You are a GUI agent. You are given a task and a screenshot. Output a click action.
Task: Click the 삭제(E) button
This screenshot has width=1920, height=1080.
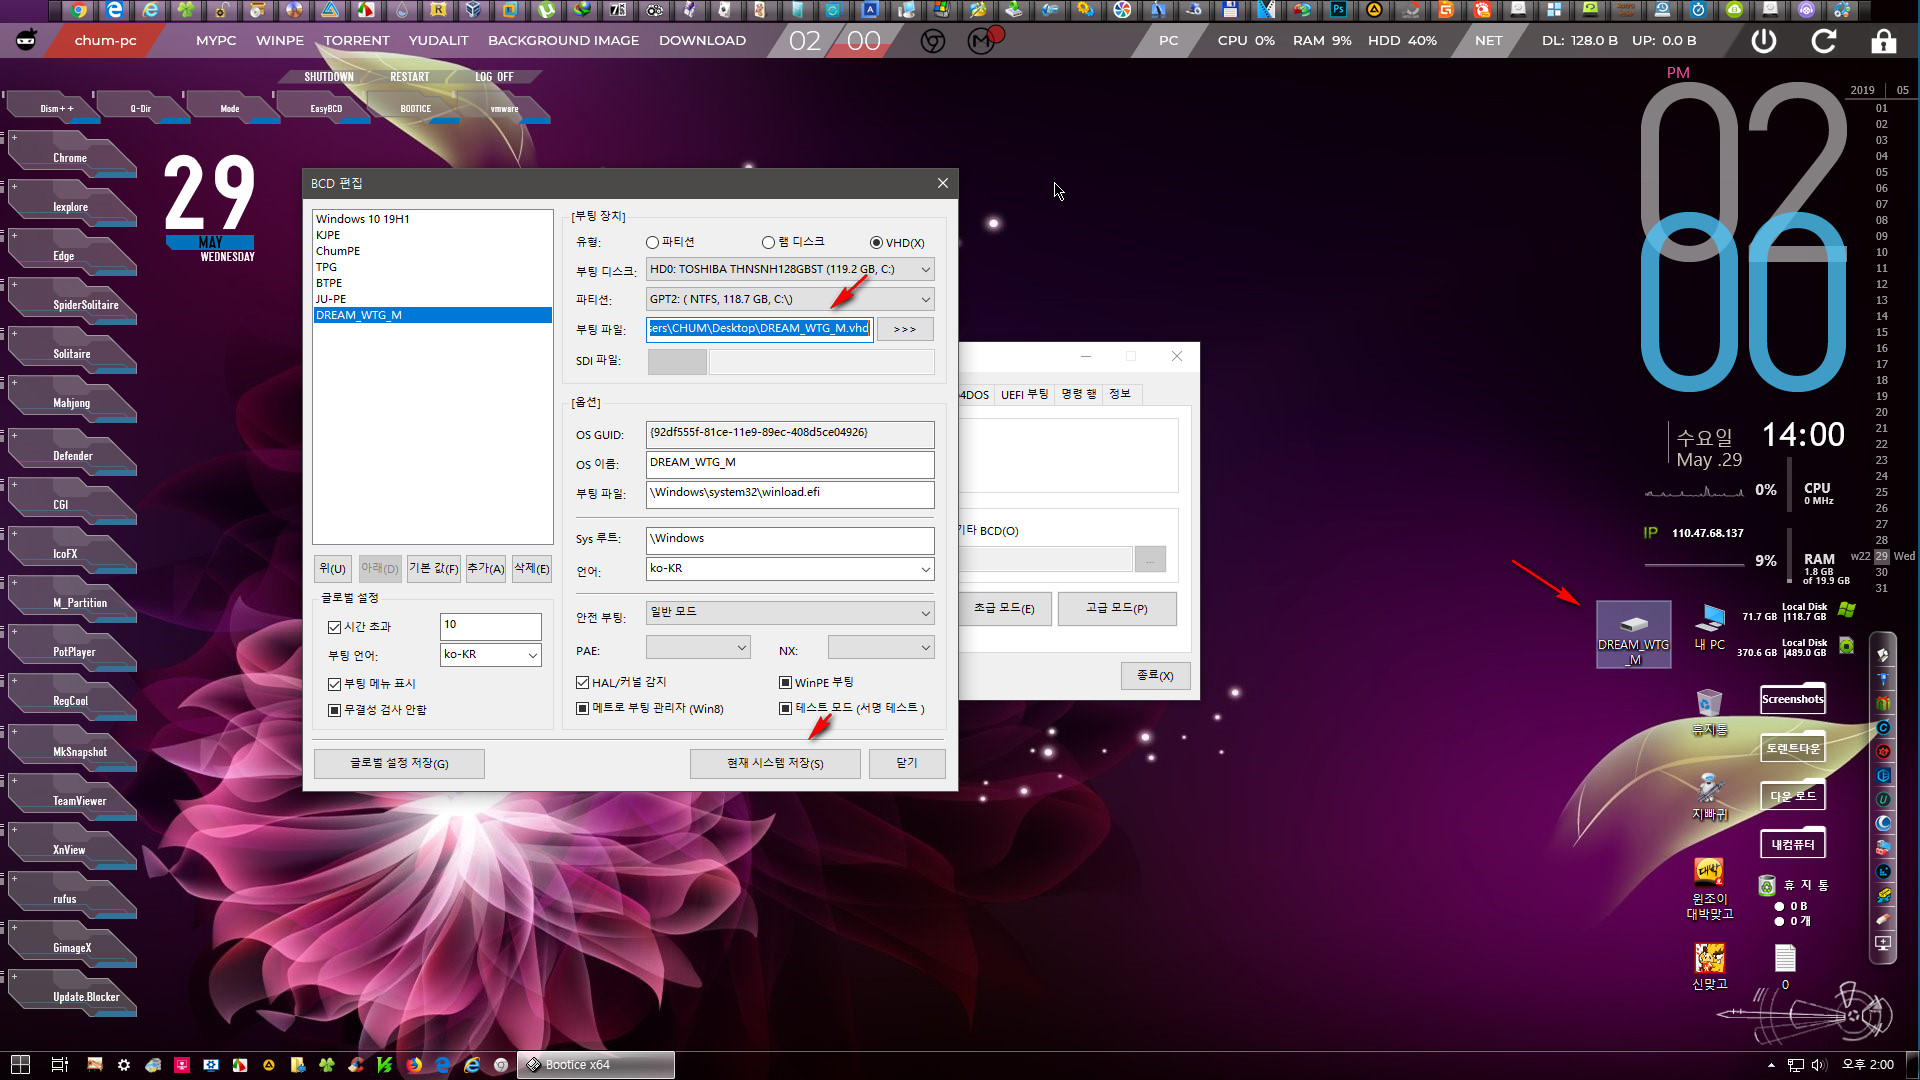click(531, 568)
